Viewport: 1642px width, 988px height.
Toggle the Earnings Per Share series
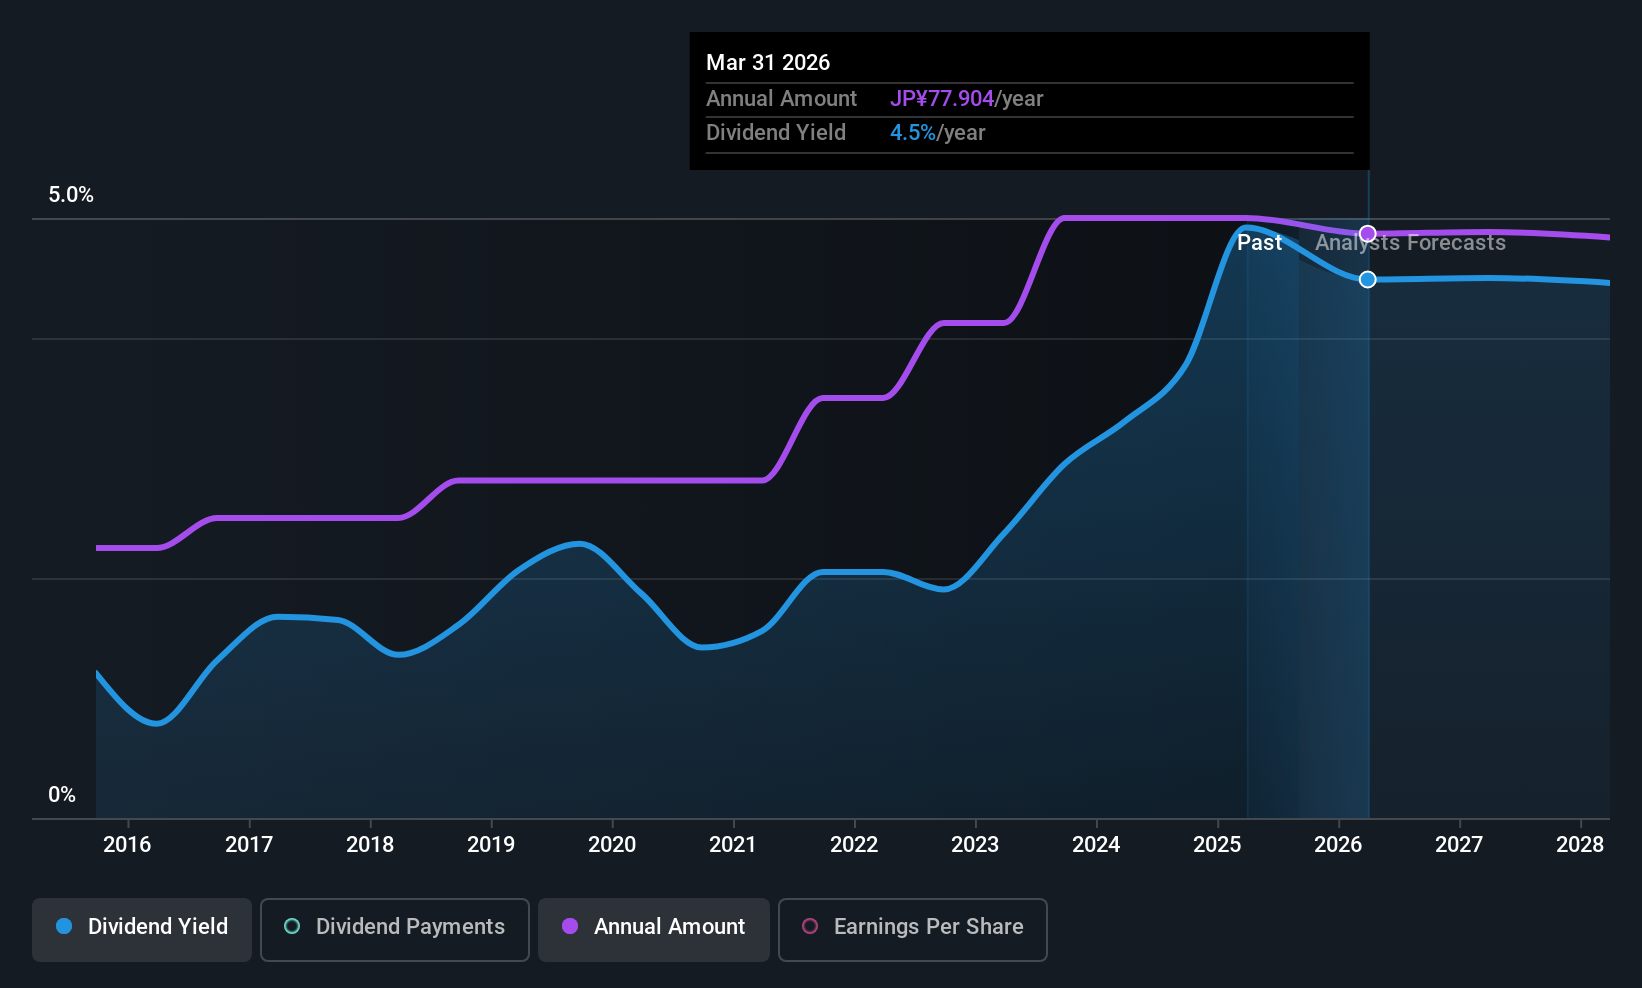tap(913, 930)
